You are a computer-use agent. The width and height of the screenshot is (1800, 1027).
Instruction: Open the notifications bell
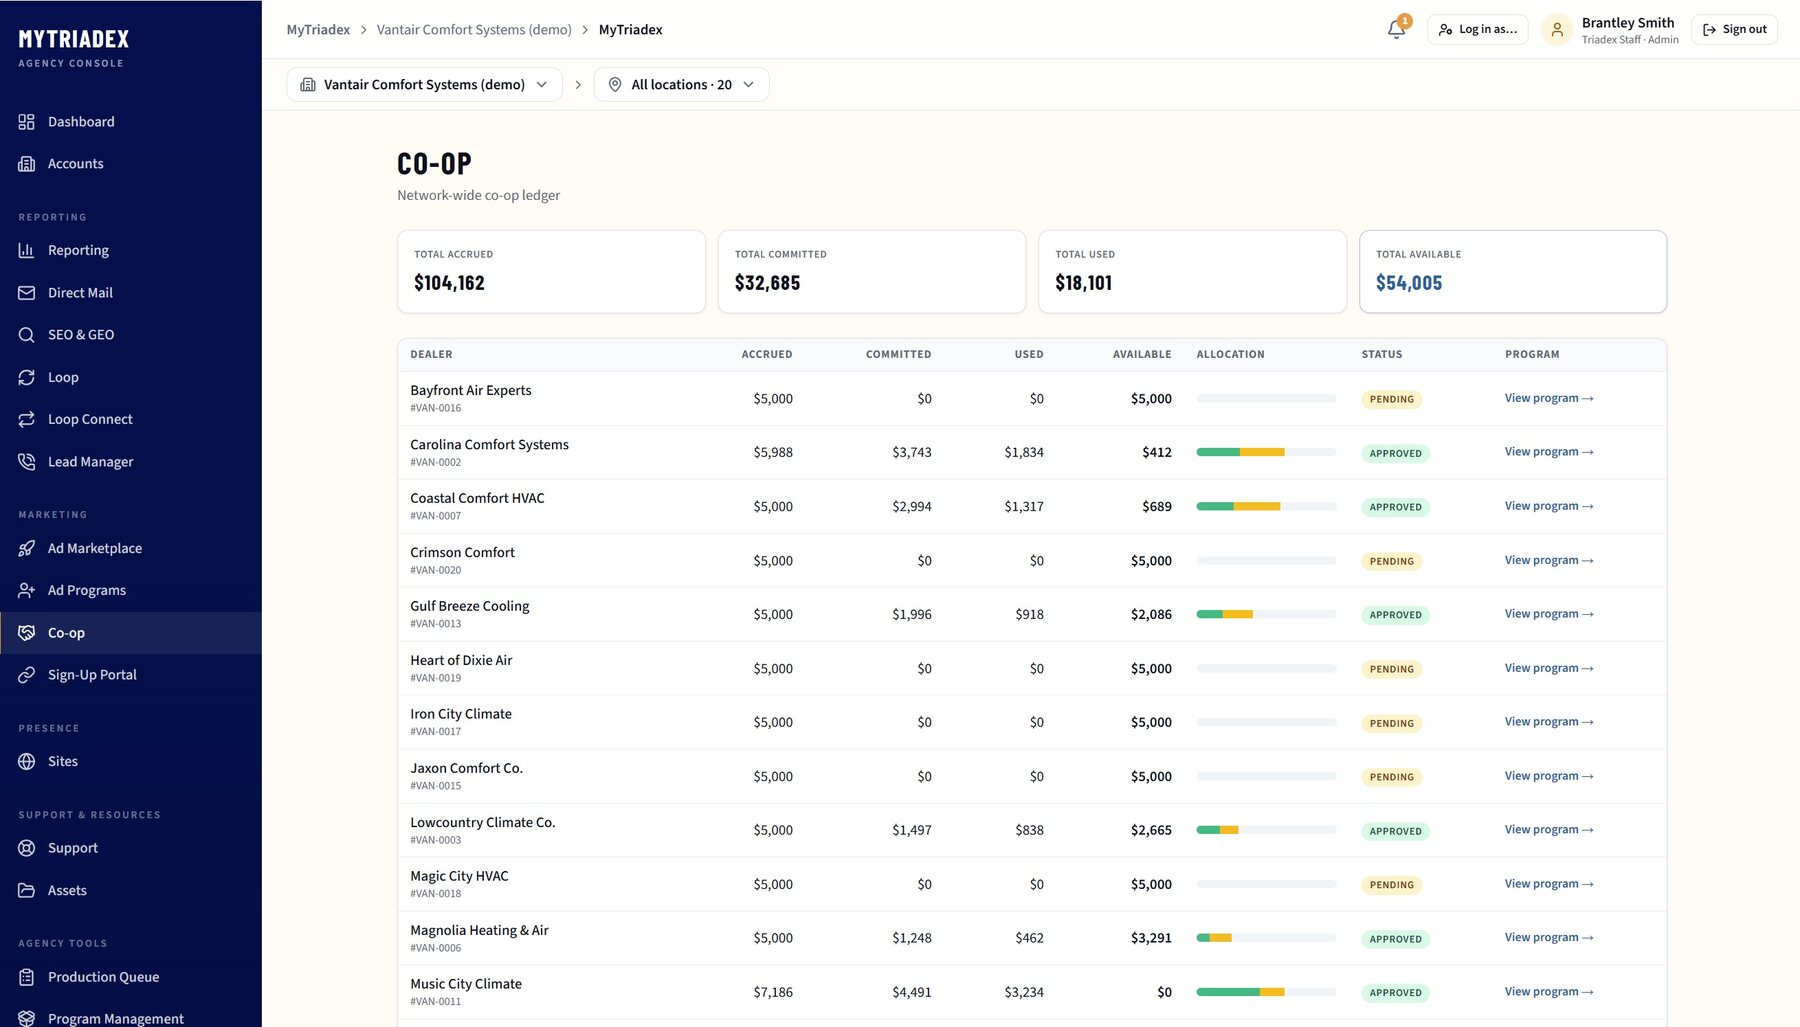(x=1397, y=29)
